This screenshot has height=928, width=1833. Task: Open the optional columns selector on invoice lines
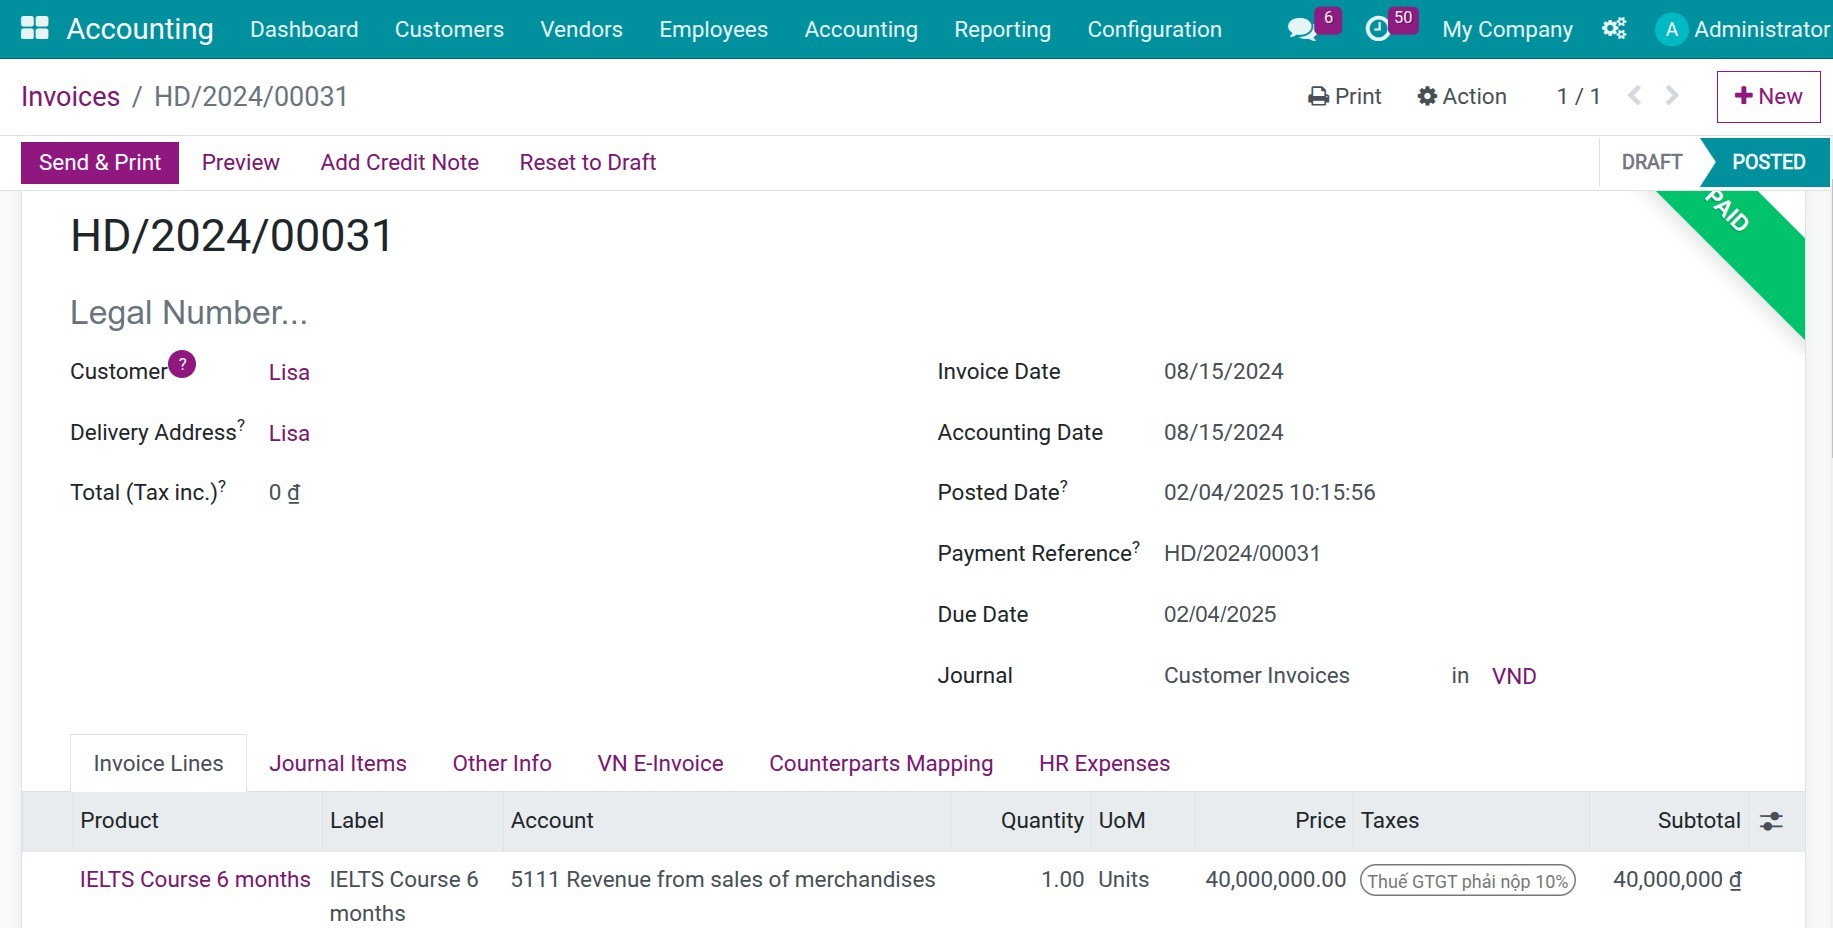1771,821
